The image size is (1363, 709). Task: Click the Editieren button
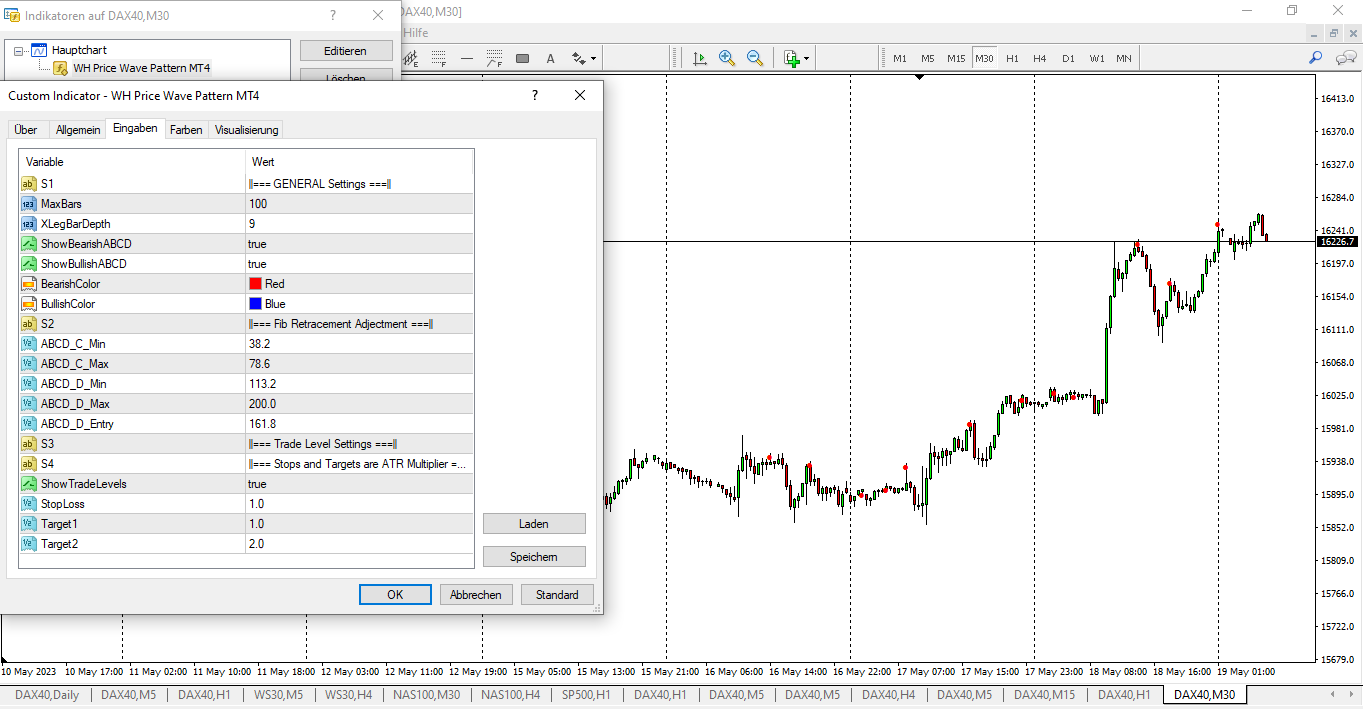pyautogui.click(x=346, y=51)
